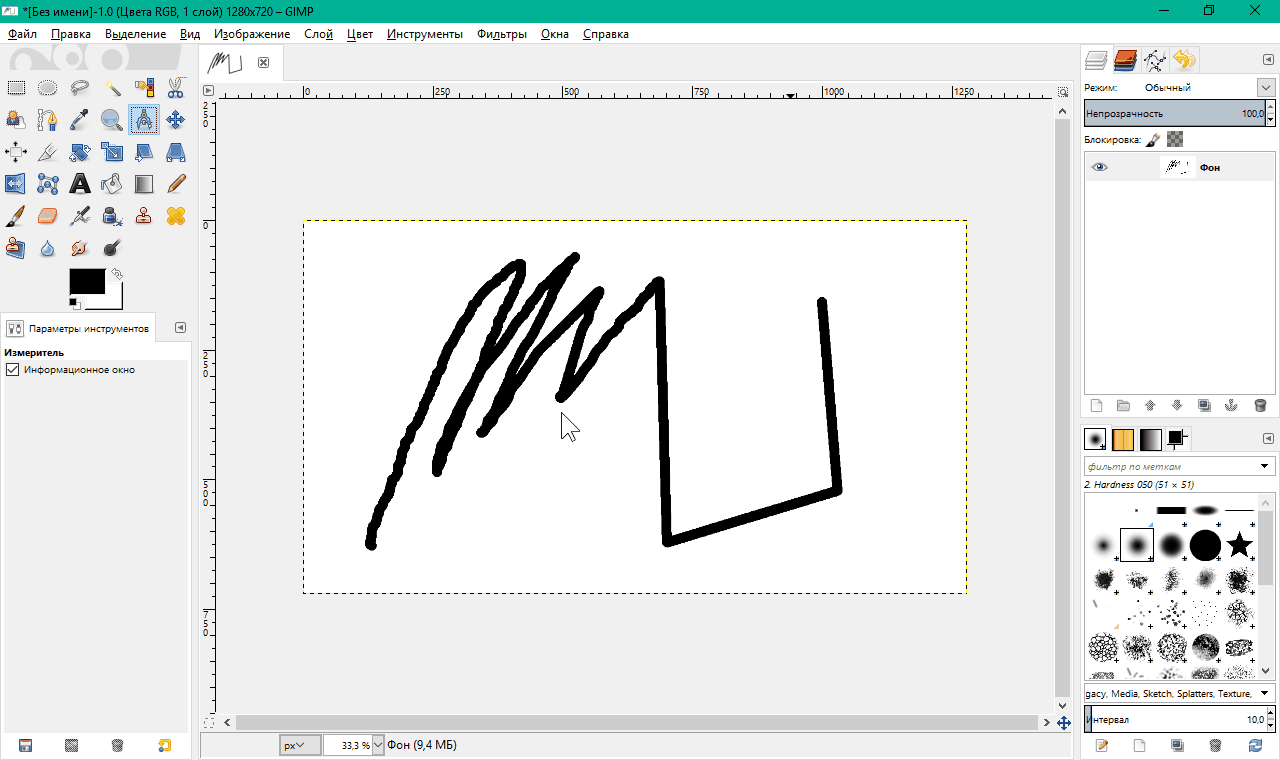Open the brush tag filter dropdown
The width and height of the screenshot is (1280, 760).
pyautogui.click(x=1265, y=467)
